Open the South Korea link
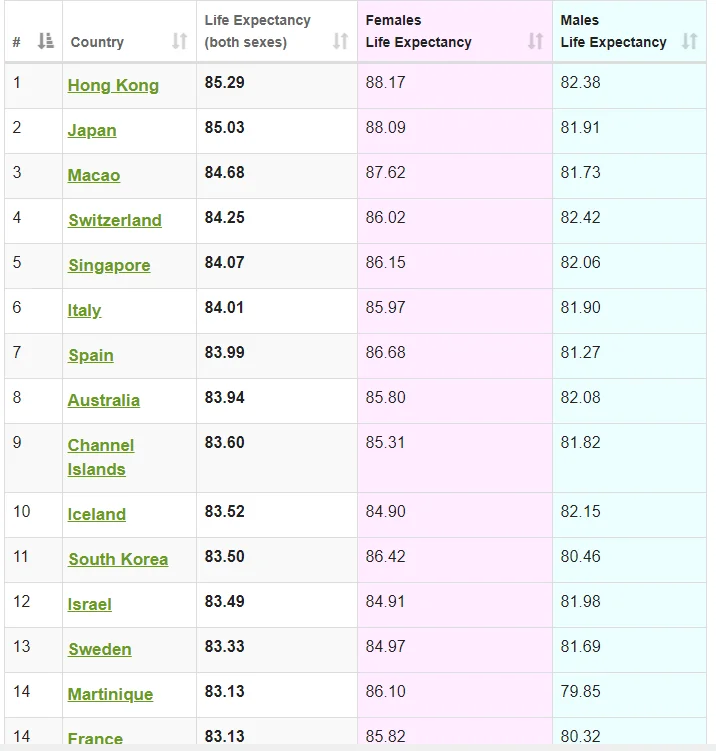716x751 pixels. (118, 559)
